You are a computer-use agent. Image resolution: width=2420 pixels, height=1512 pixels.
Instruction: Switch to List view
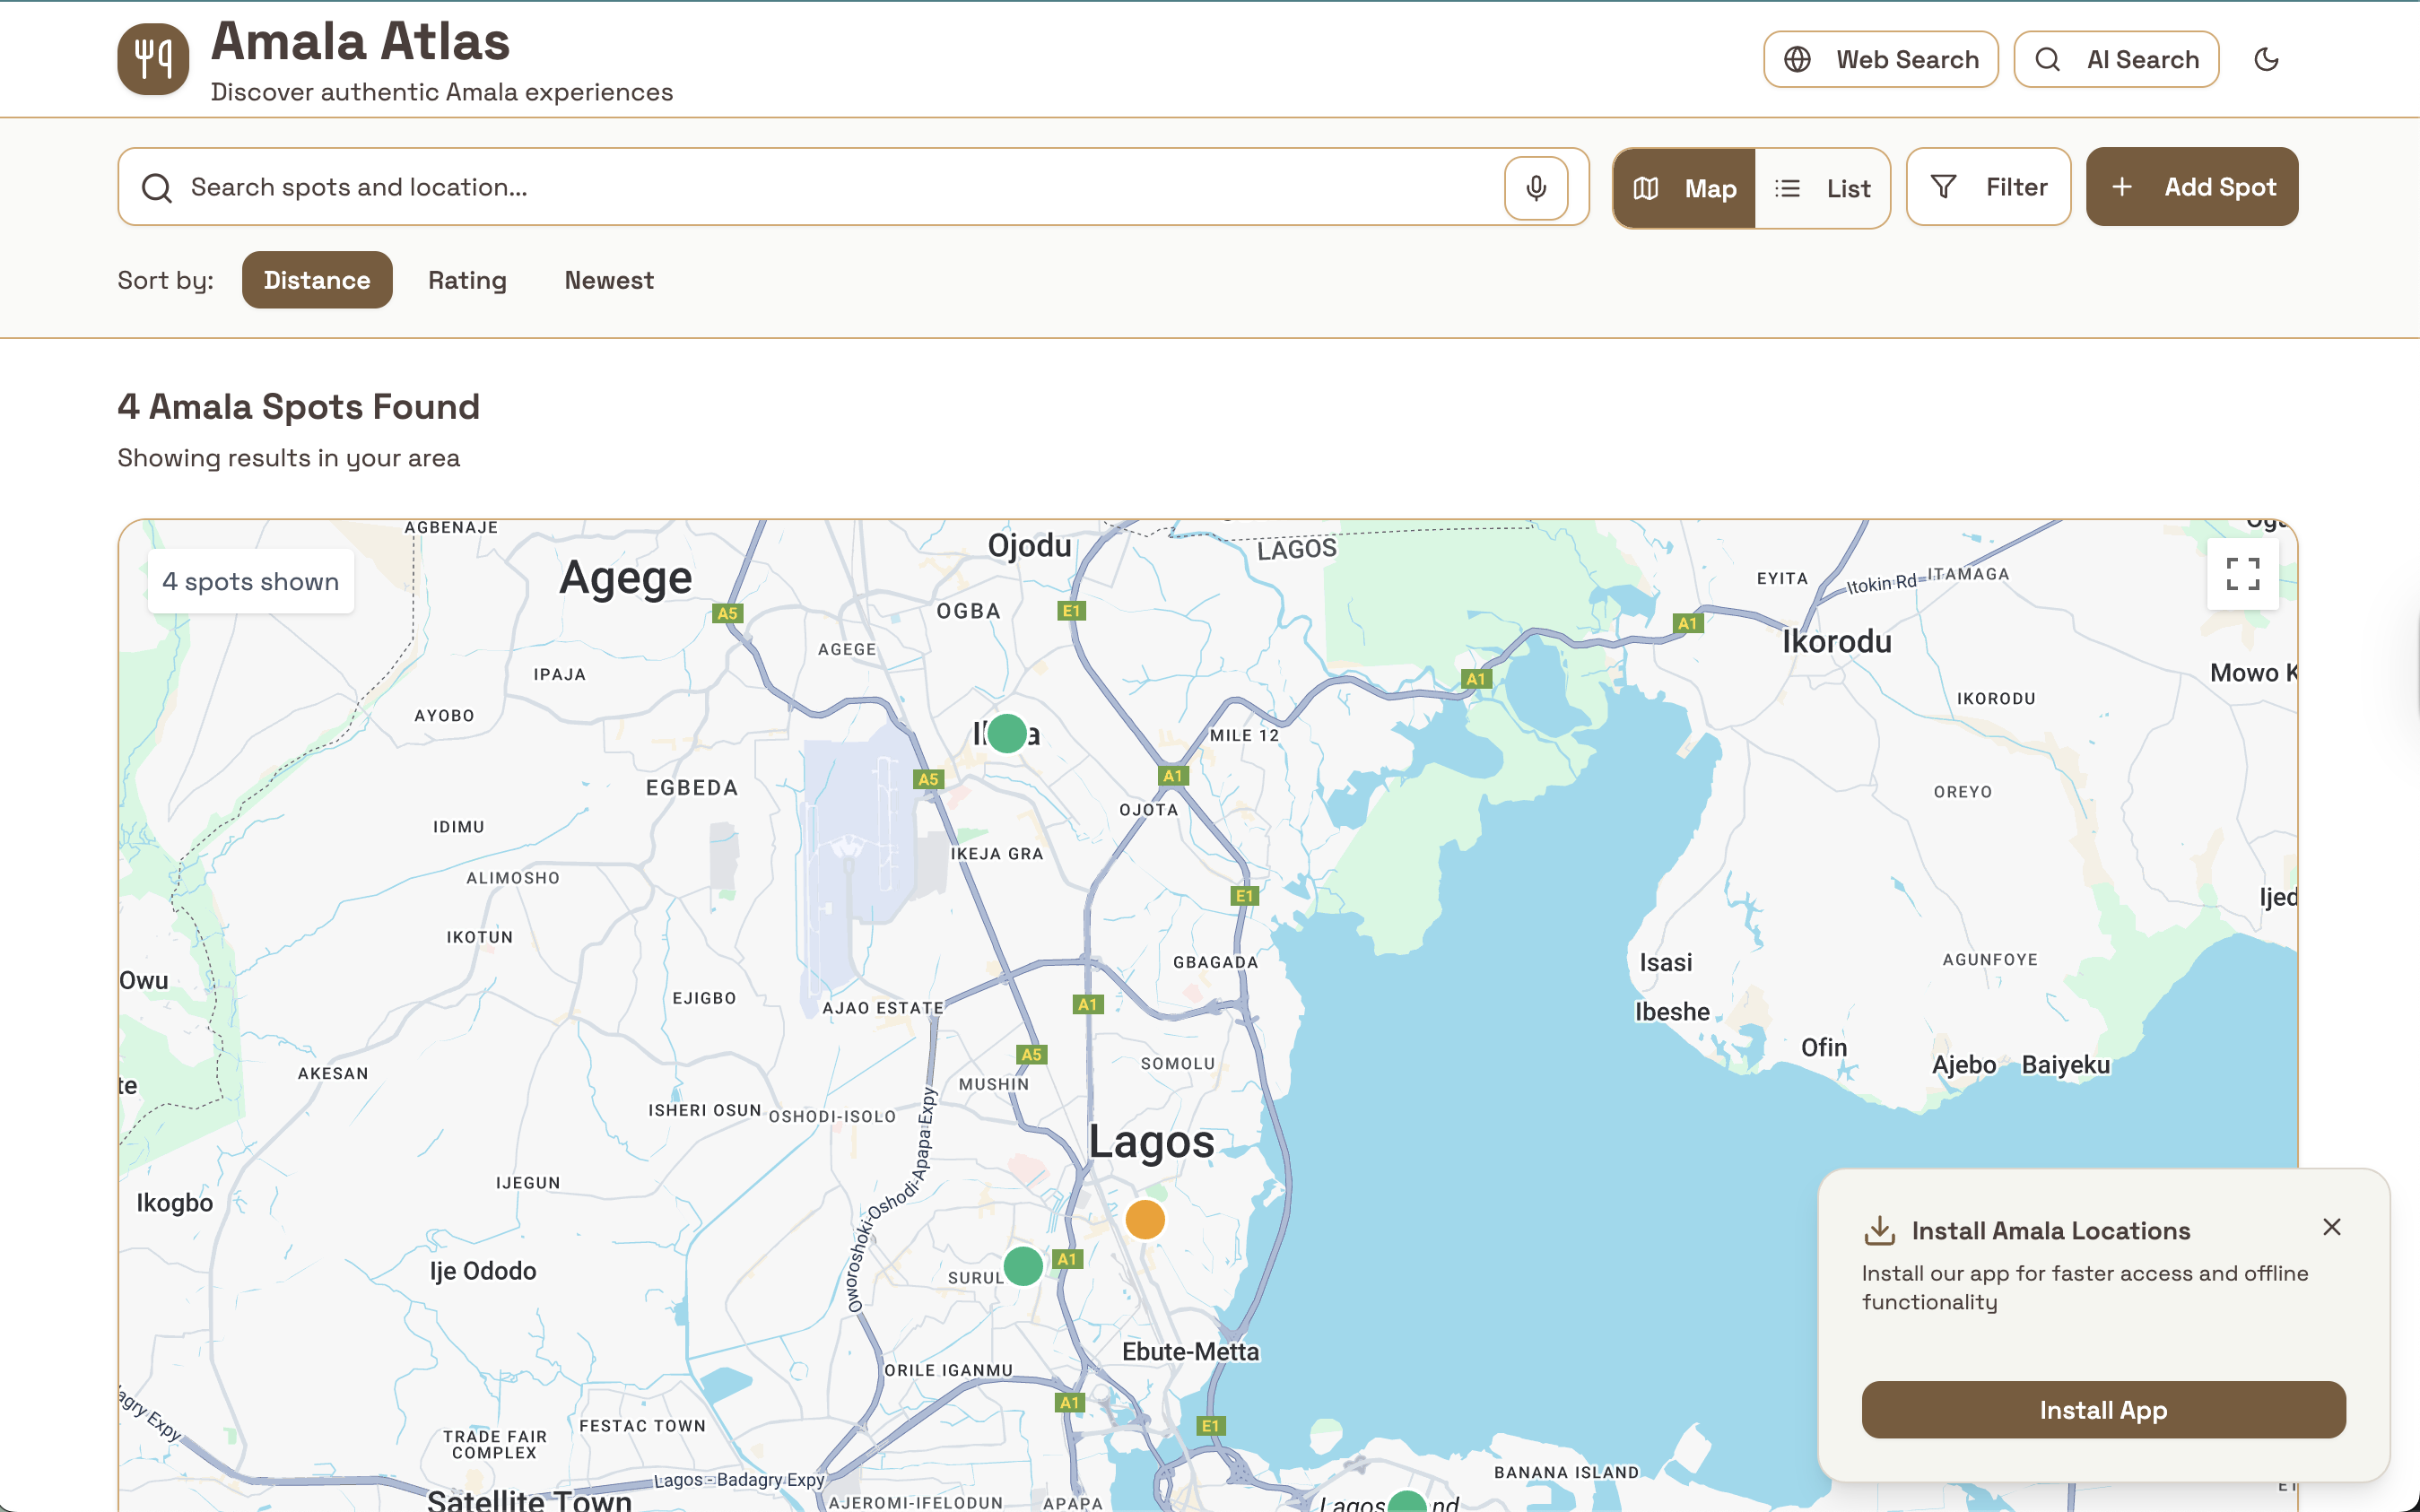[x=1823, y=188]
